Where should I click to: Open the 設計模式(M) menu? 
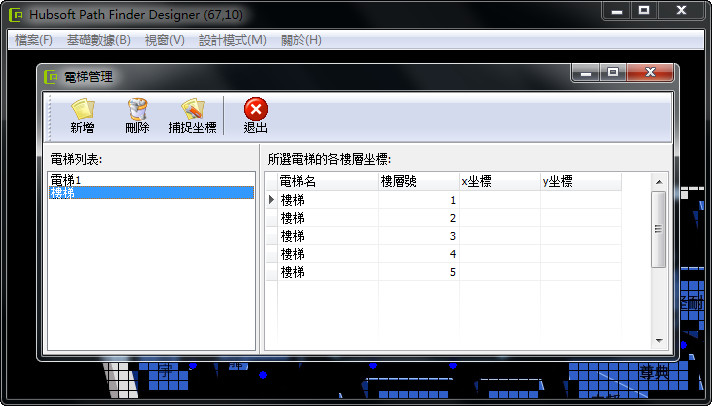click(x=232, y=40)
